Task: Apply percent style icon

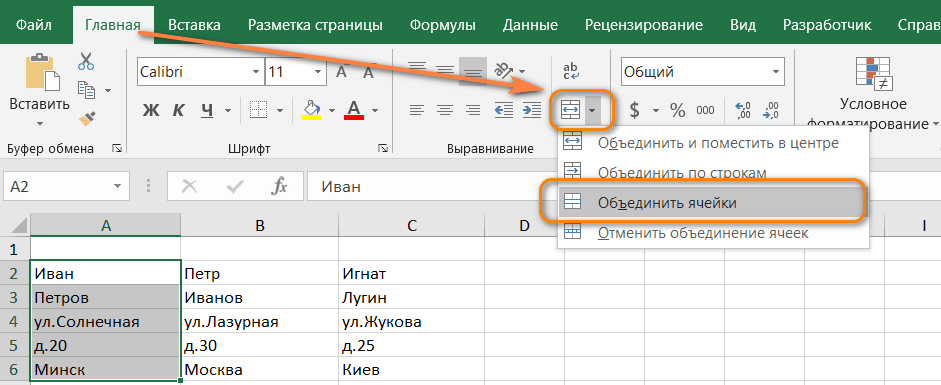Action: point(678,110)
